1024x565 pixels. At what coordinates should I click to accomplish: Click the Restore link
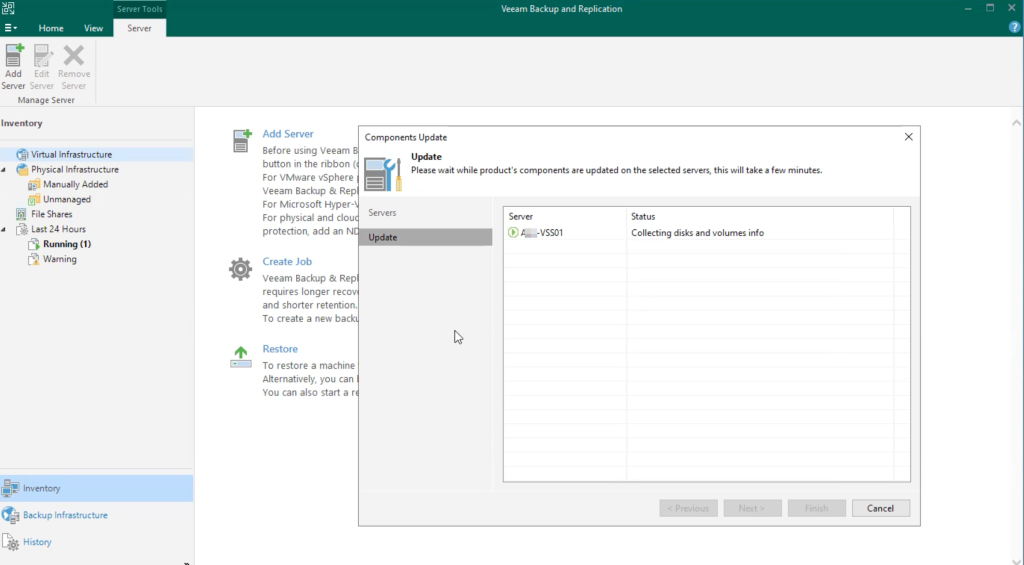point(280,349)
